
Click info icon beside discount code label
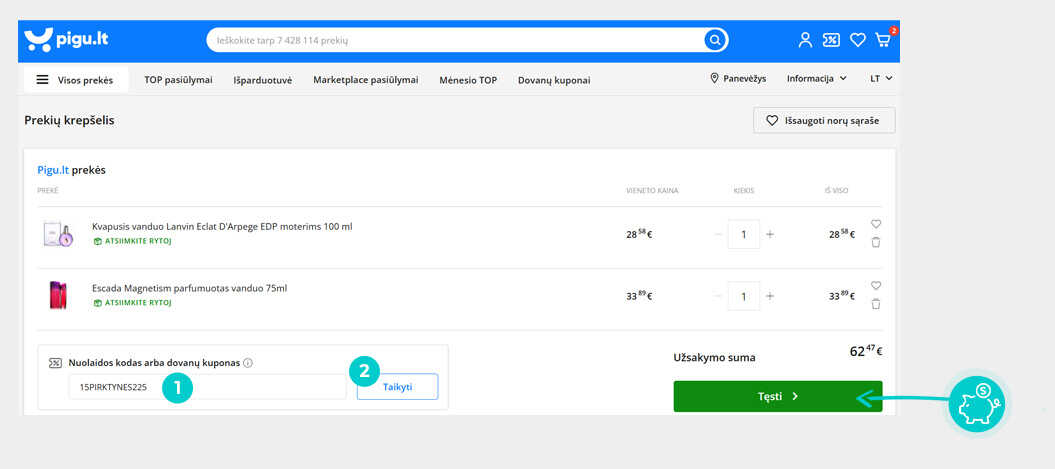click(248, 363)
